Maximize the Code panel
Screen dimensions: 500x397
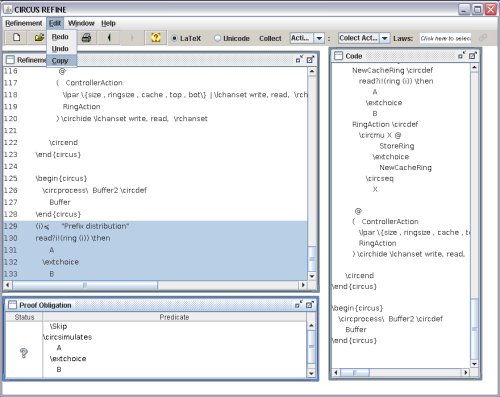pos(472,56)
